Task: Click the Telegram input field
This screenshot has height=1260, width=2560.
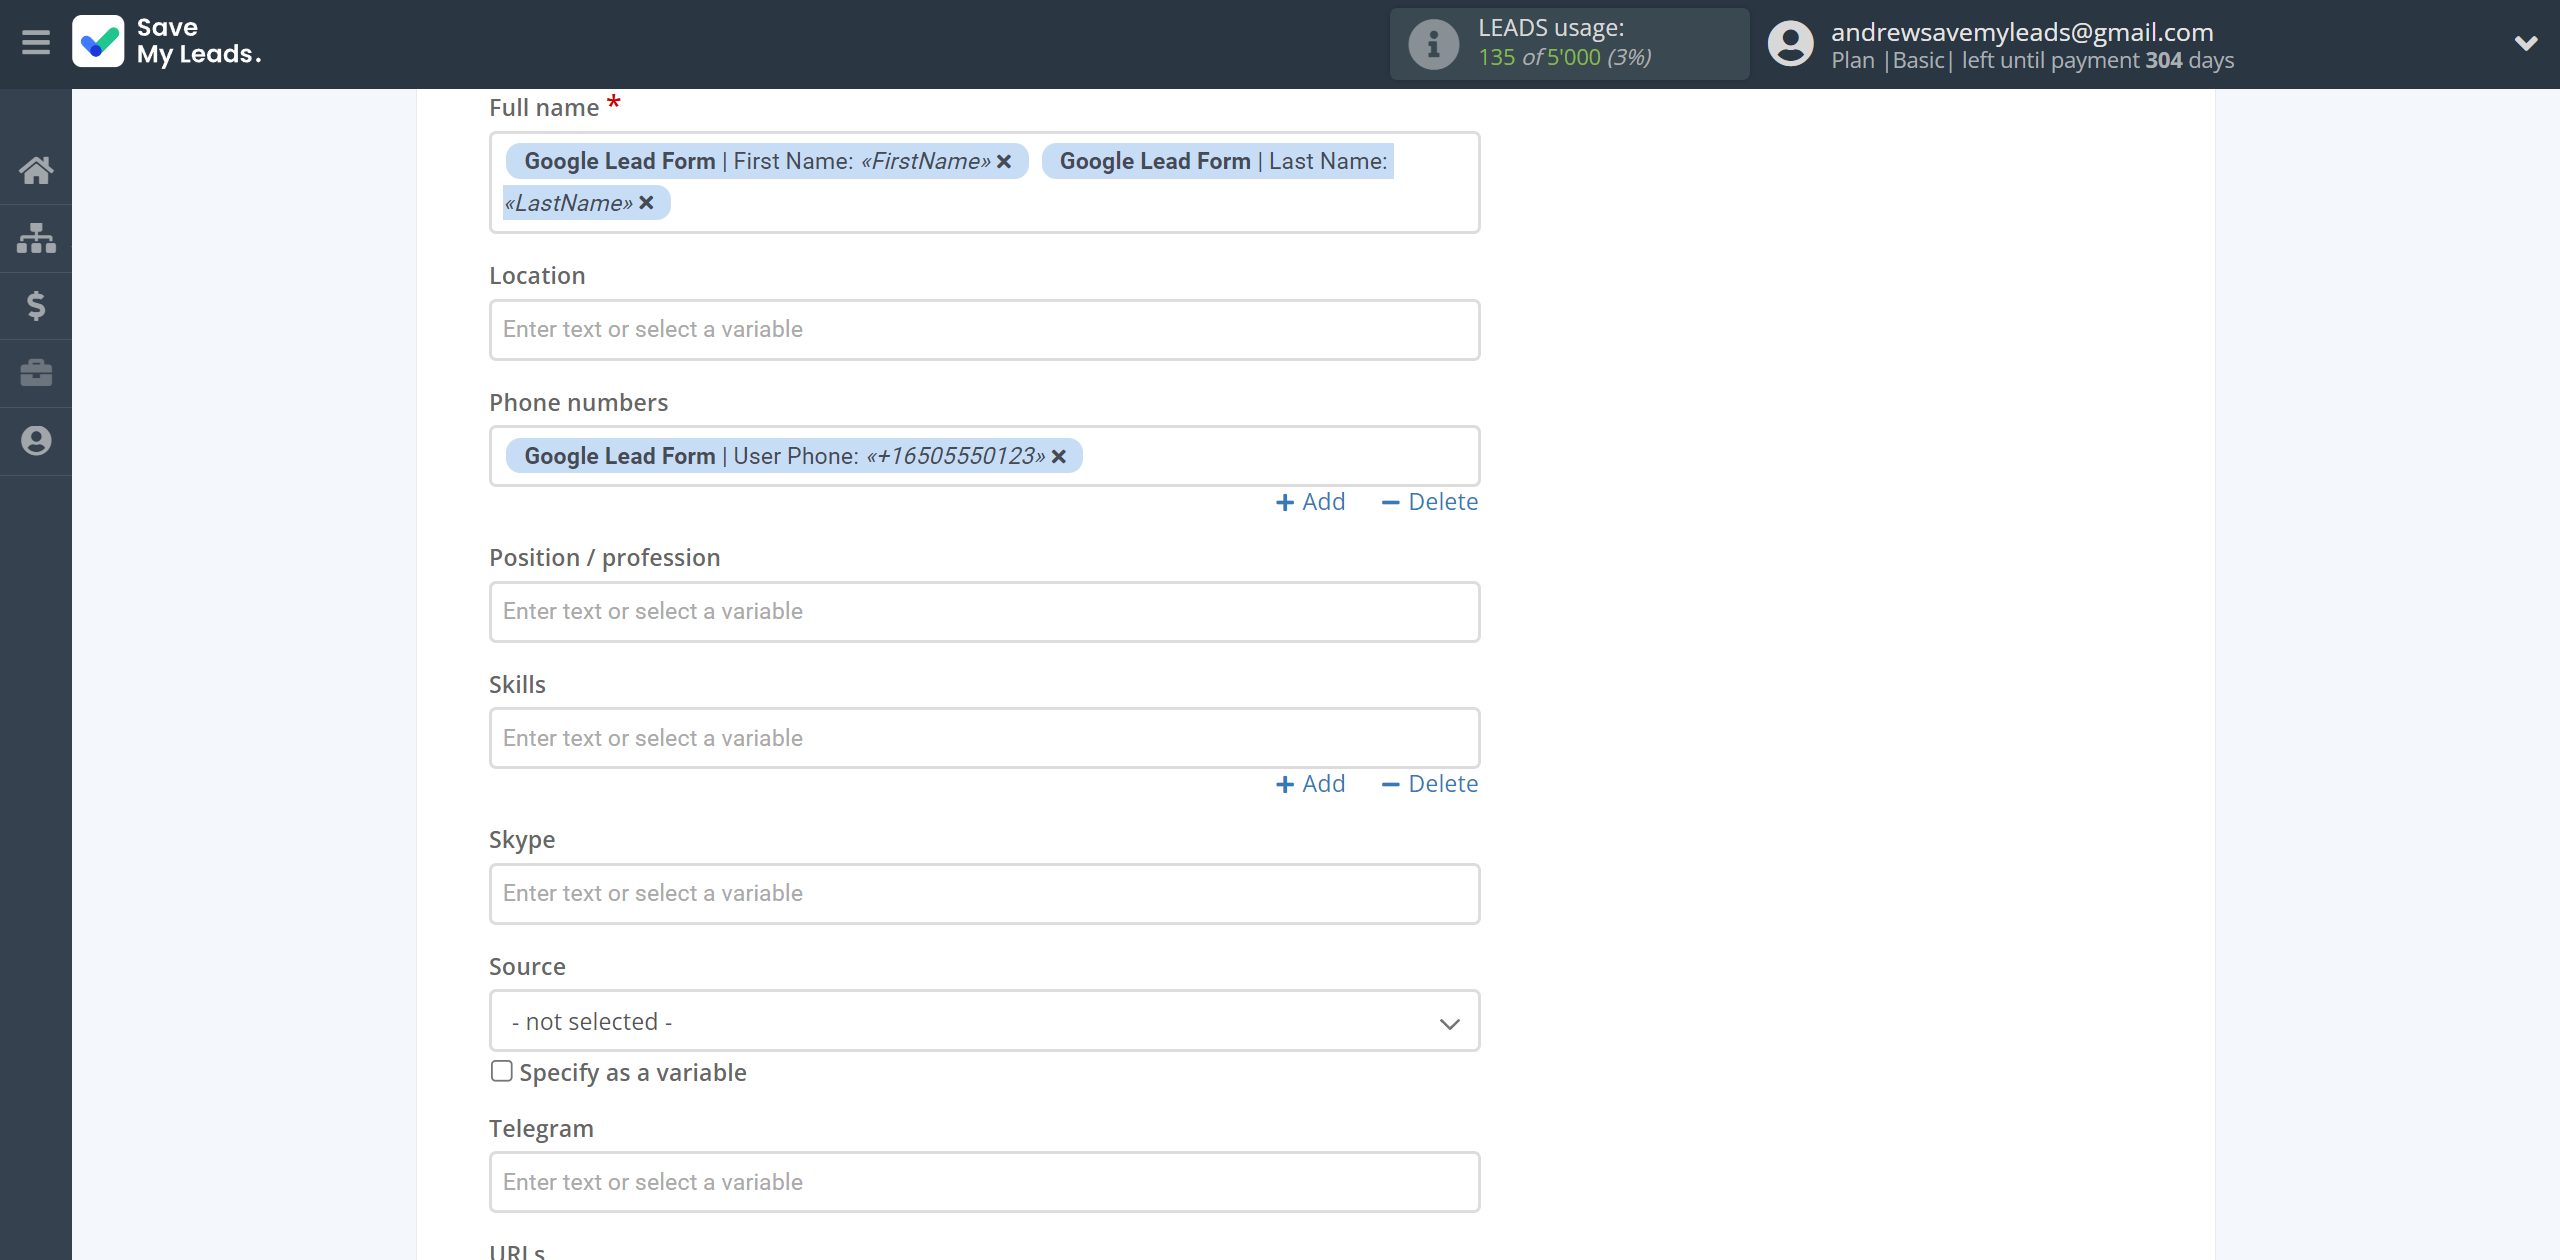Action: pyautogui.click(x=984, y=1182)
